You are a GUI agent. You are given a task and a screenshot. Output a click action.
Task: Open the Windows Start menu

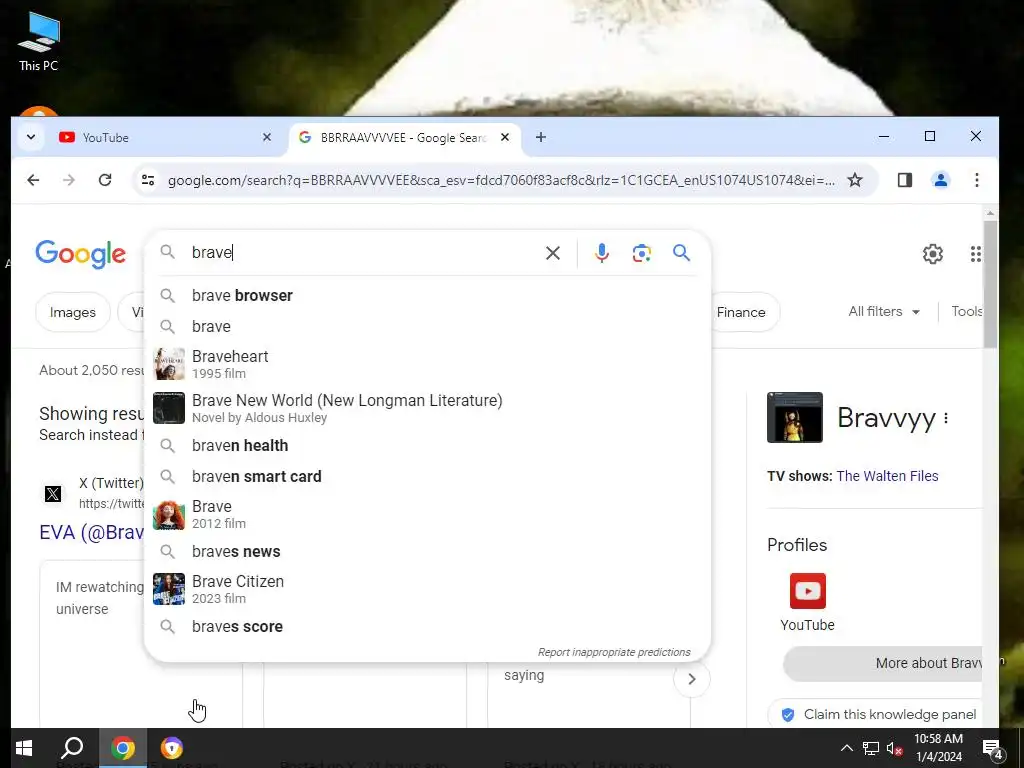(24, 748)
